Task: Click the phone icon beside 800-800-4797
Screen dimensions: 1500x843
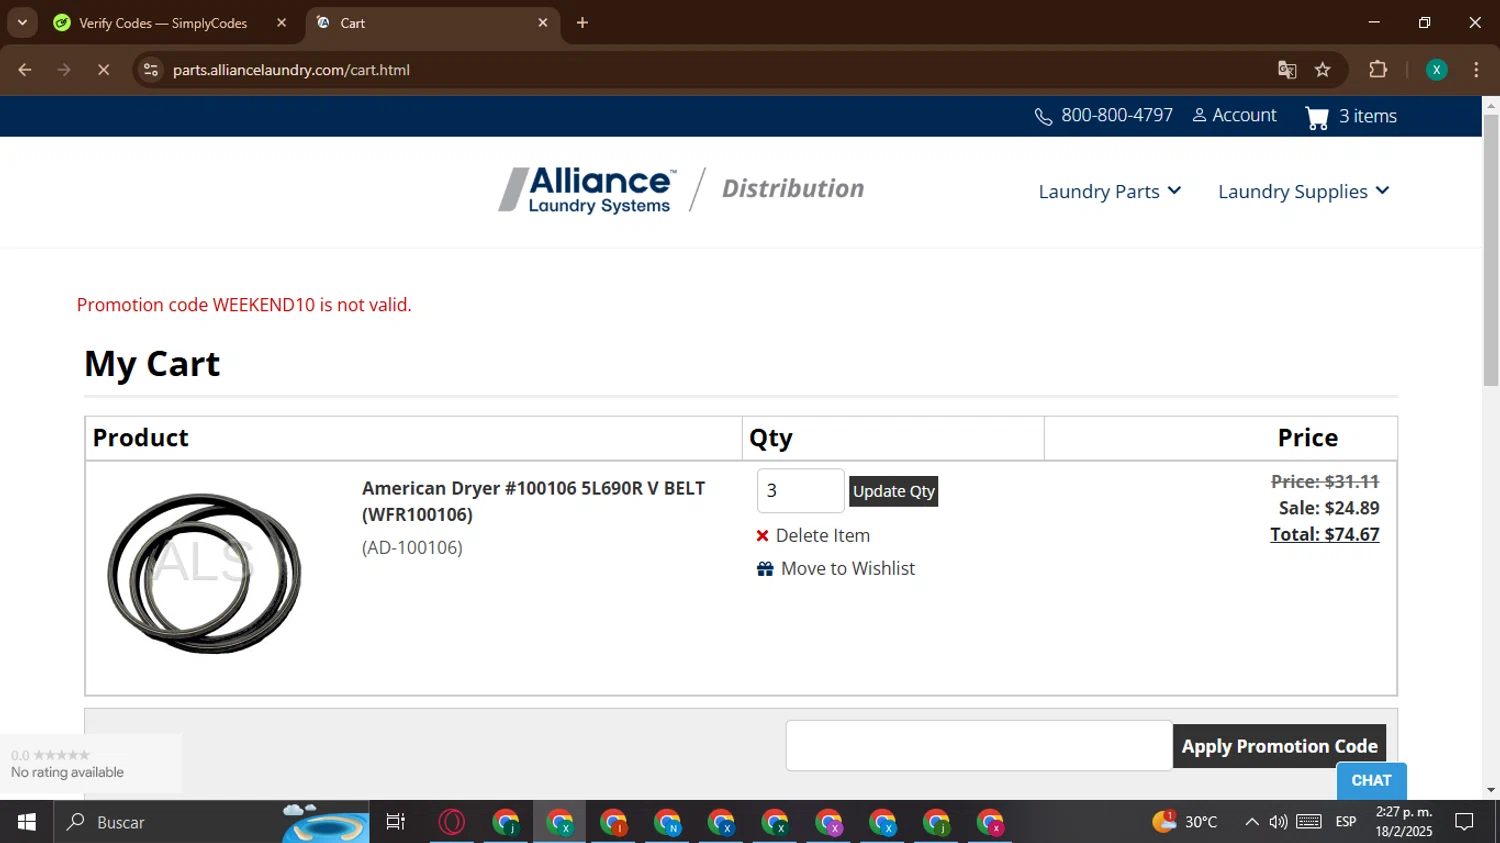Action: [x=1043, y=117]
